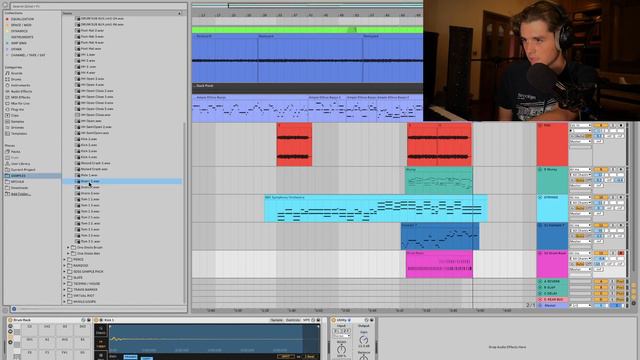
Task: Disarm recording on 12 Drum Rack track
Action: pyautogui.click(x=621, y=253)
